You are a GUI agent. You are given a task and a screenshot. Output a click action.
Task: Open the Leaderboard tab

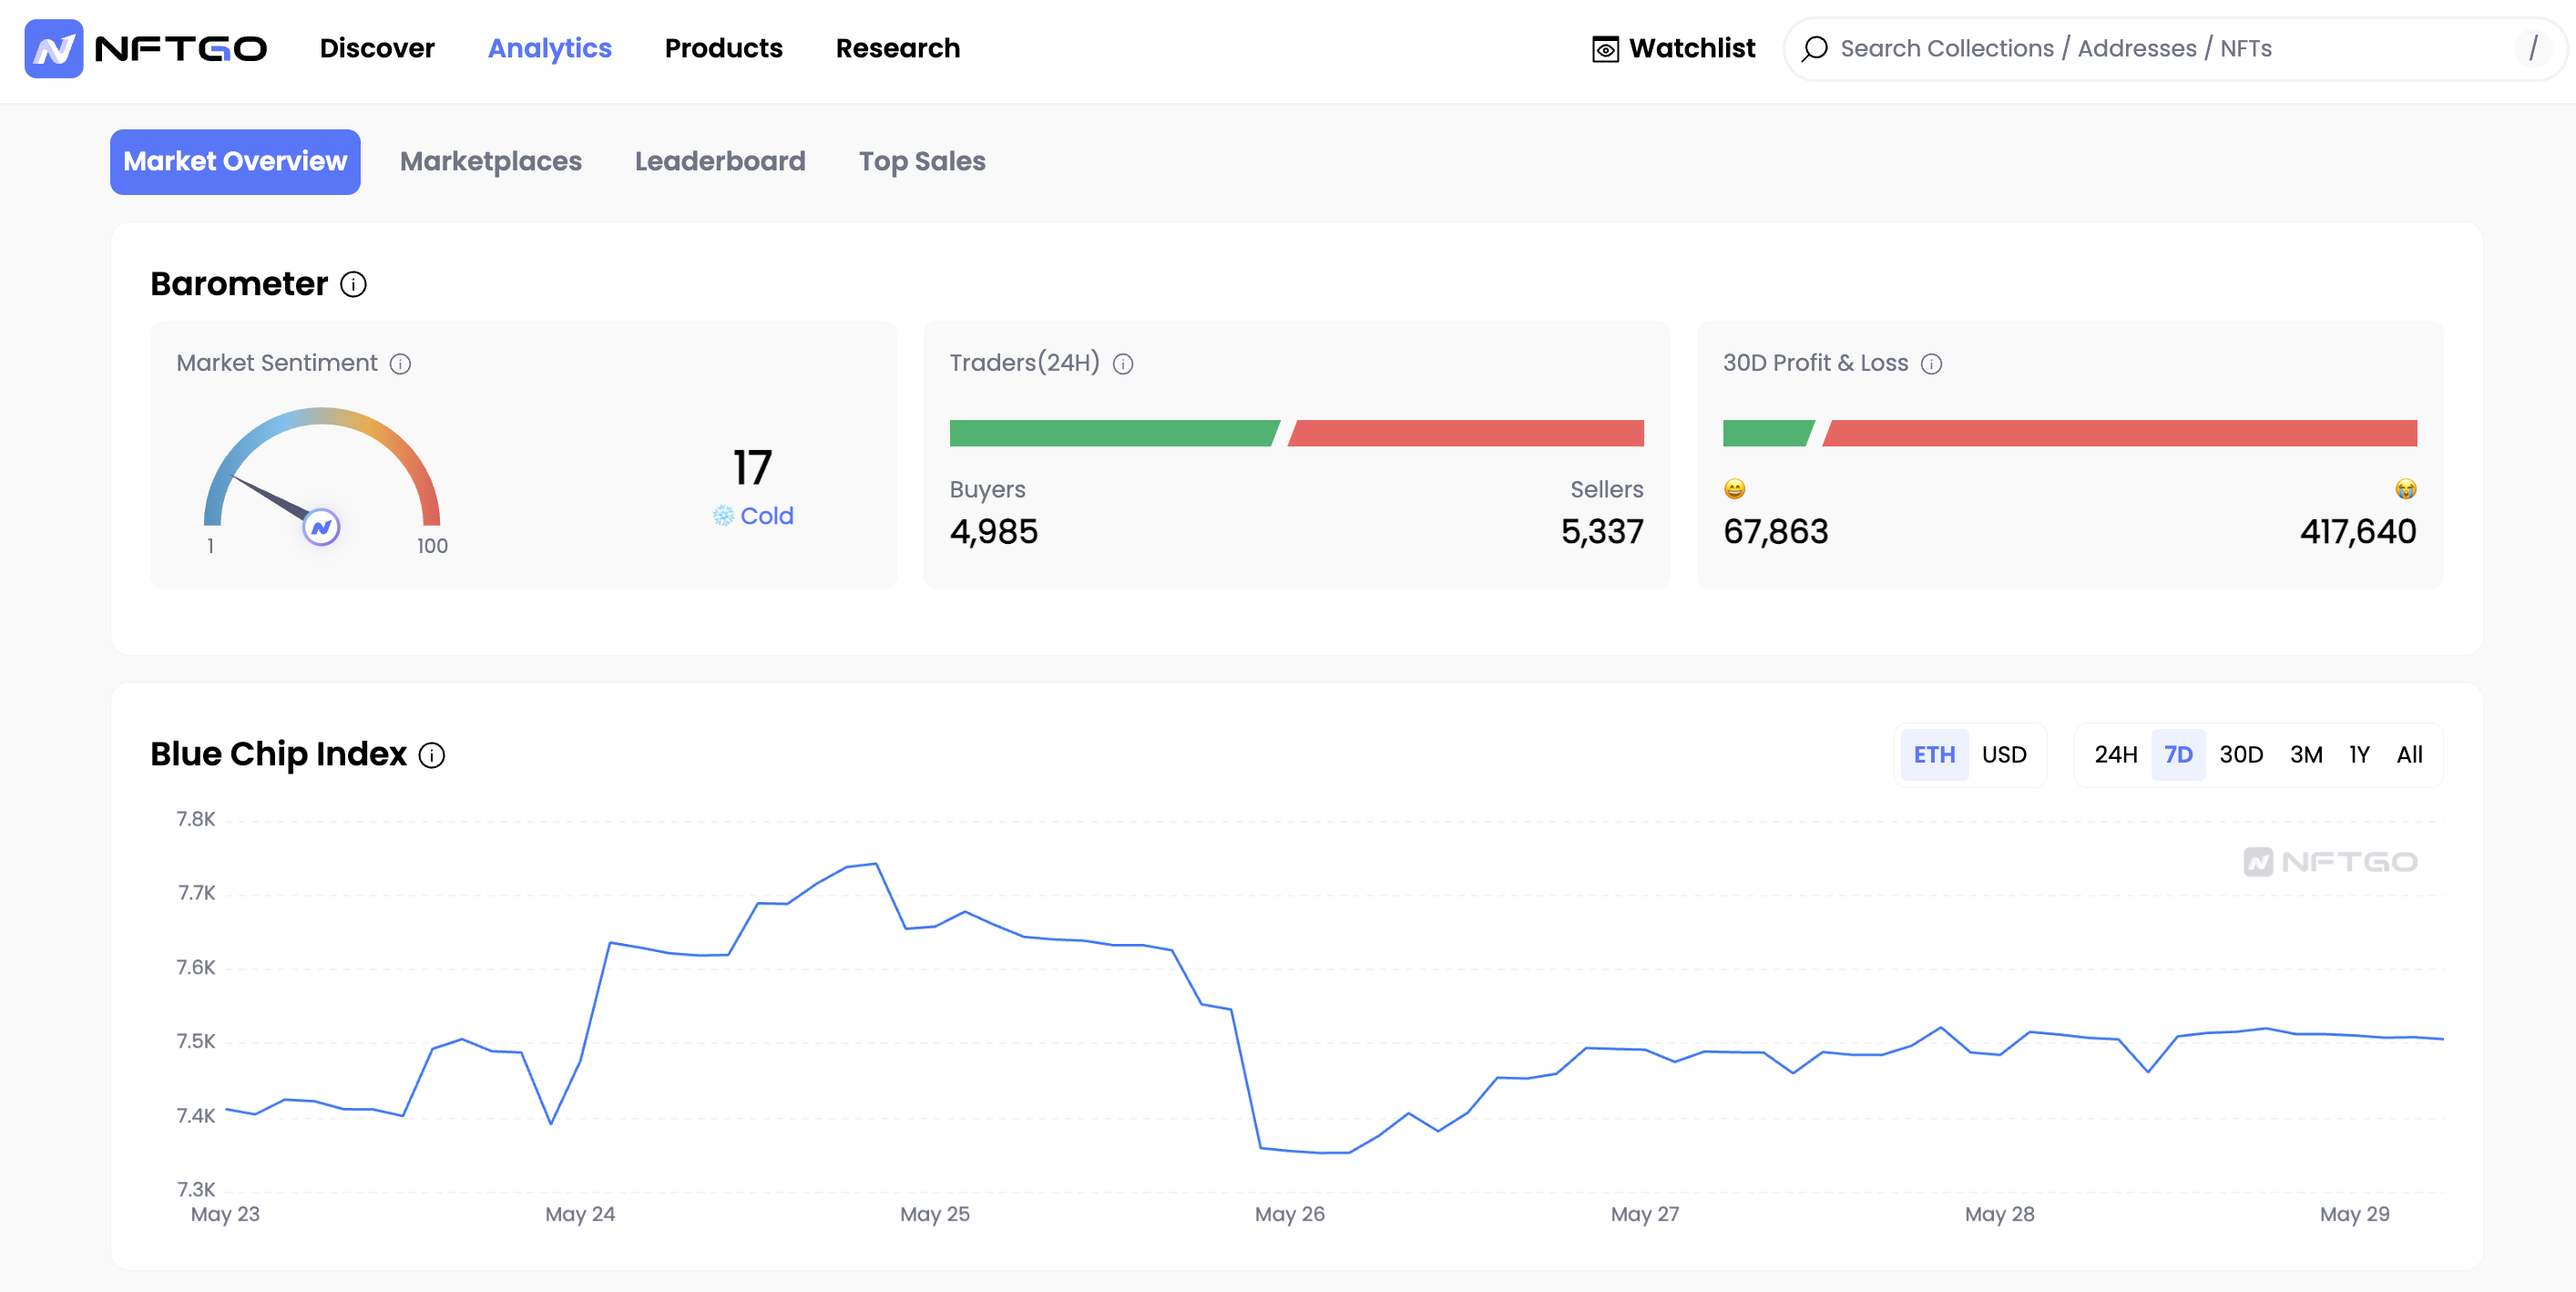coord(719,161)
